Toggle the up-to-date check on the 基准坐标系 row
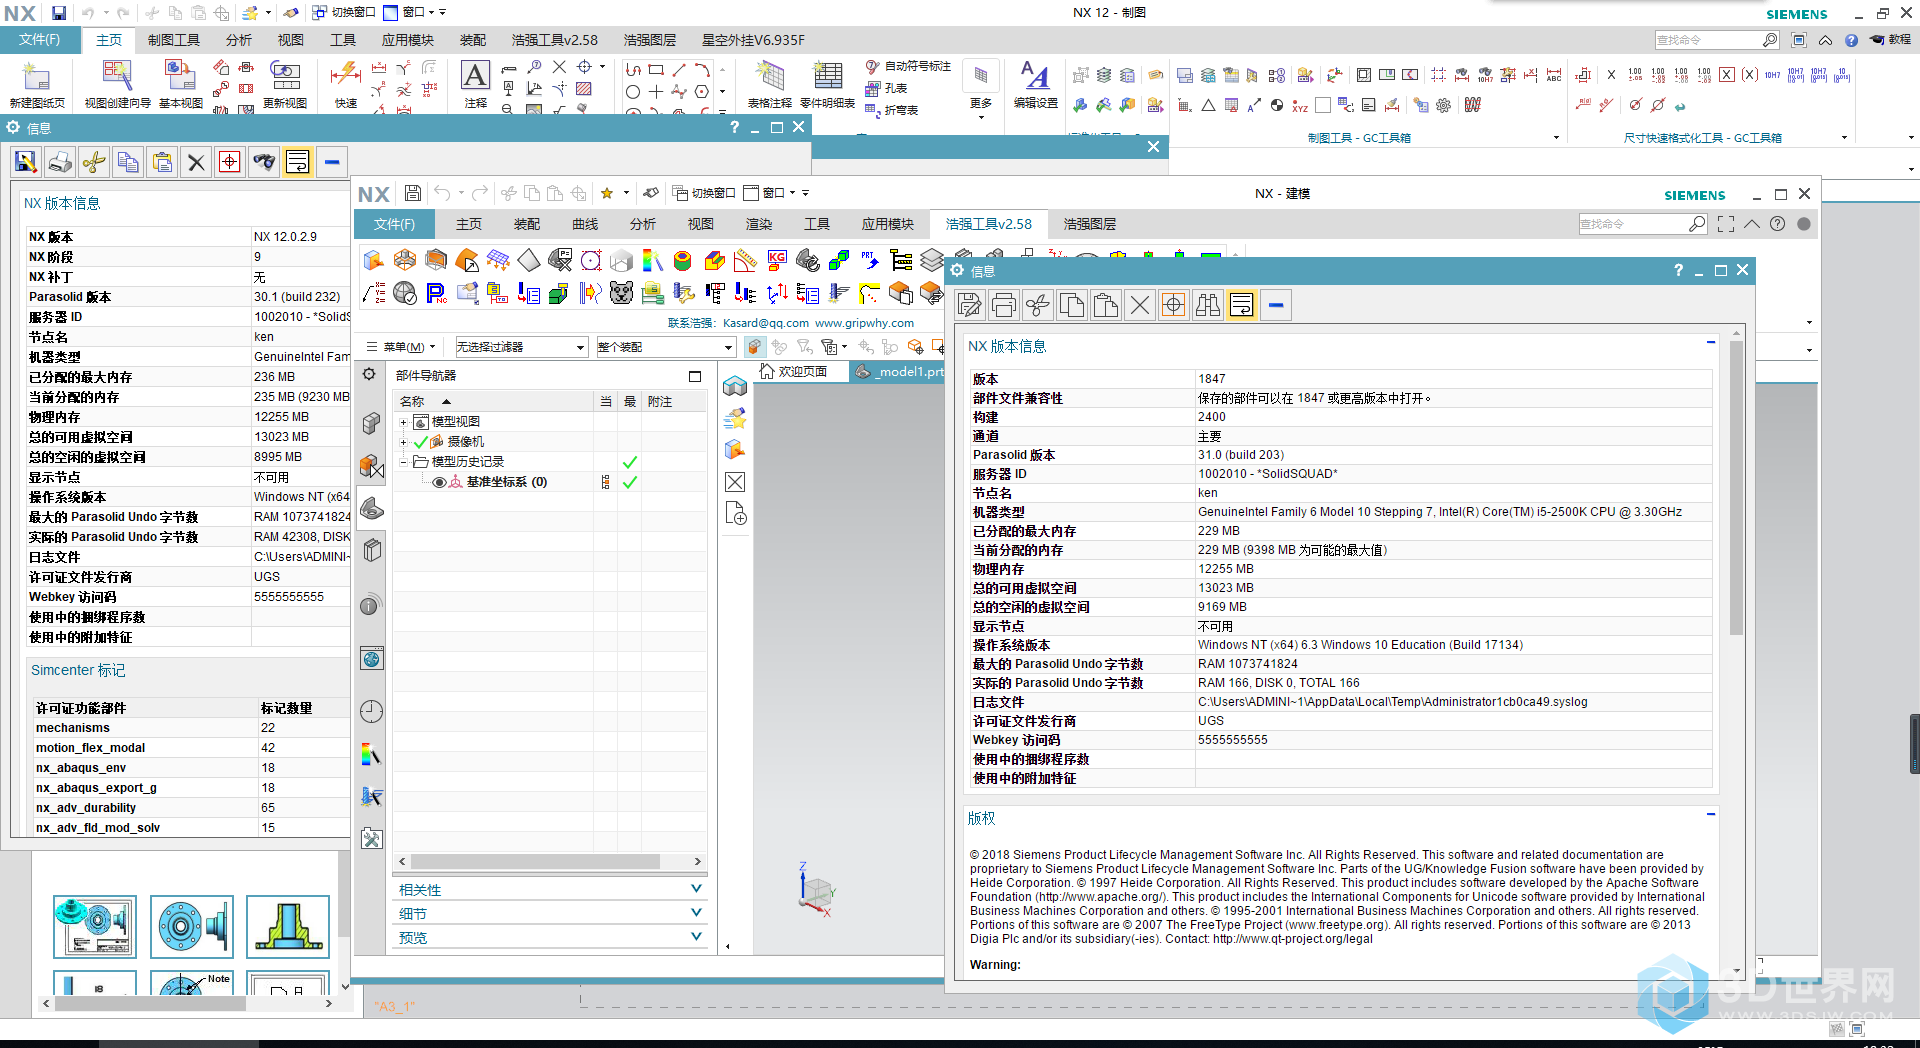 630,482
